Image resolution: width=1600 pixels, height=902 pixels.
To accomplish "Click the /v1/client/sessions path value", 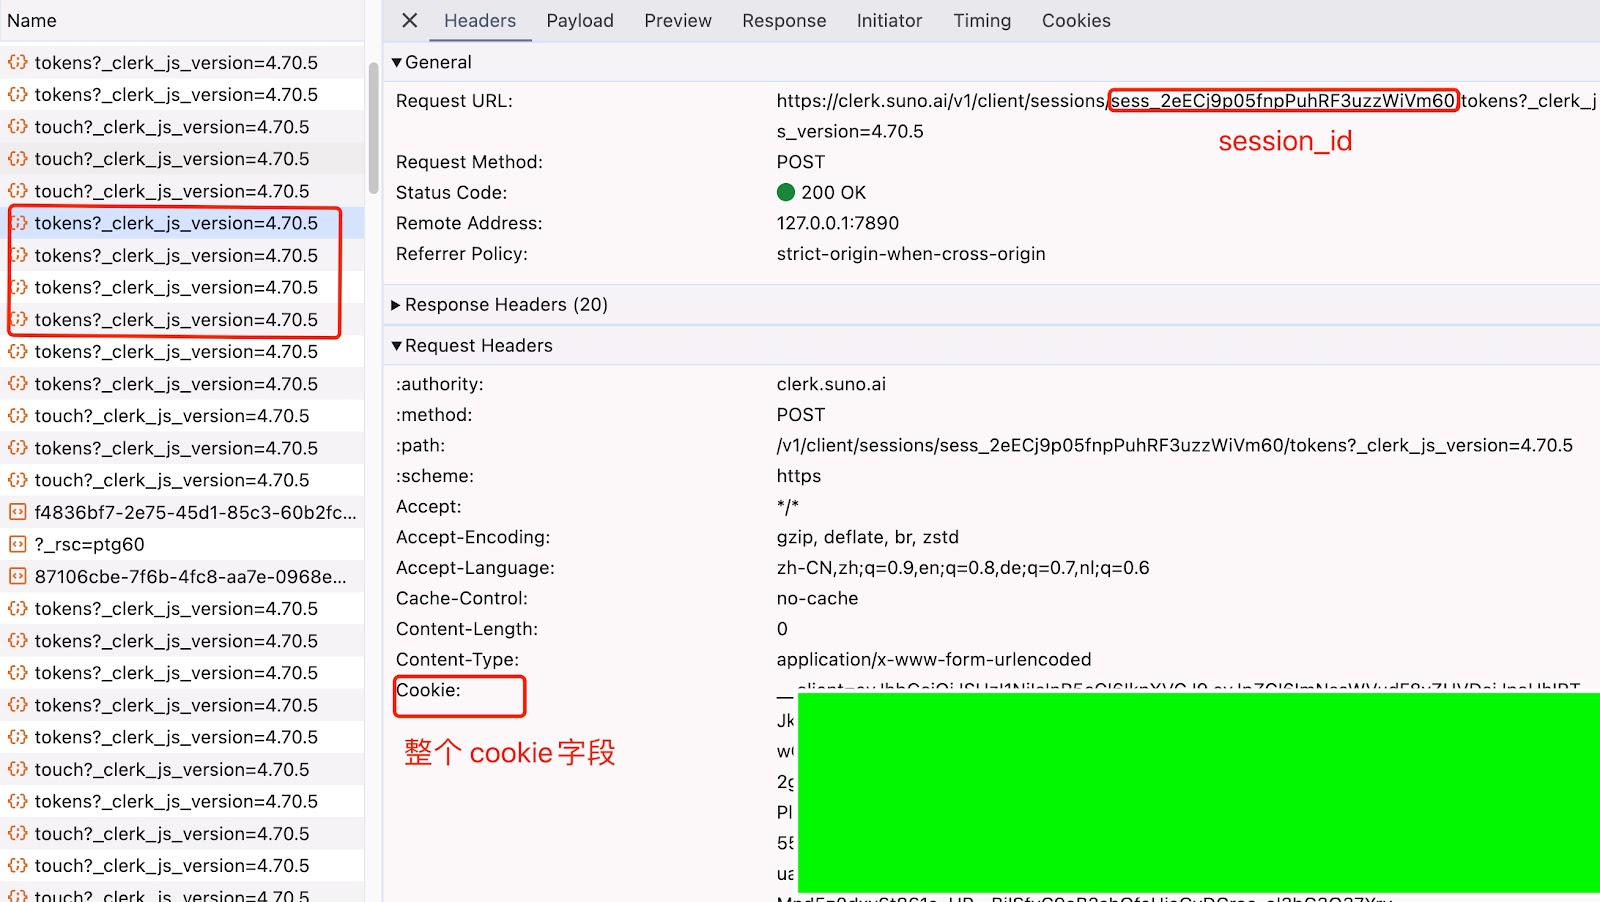I will pyautogui.click(x=1175, y=446).
